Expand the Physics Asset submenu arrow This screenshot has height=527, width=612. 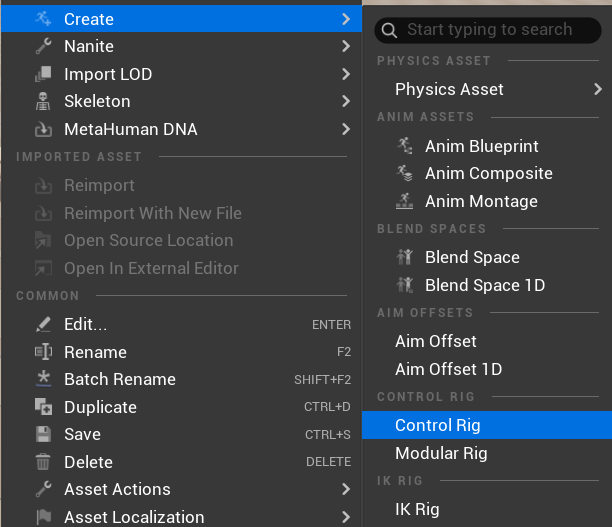pyautogui.click(x=598, y=89)
